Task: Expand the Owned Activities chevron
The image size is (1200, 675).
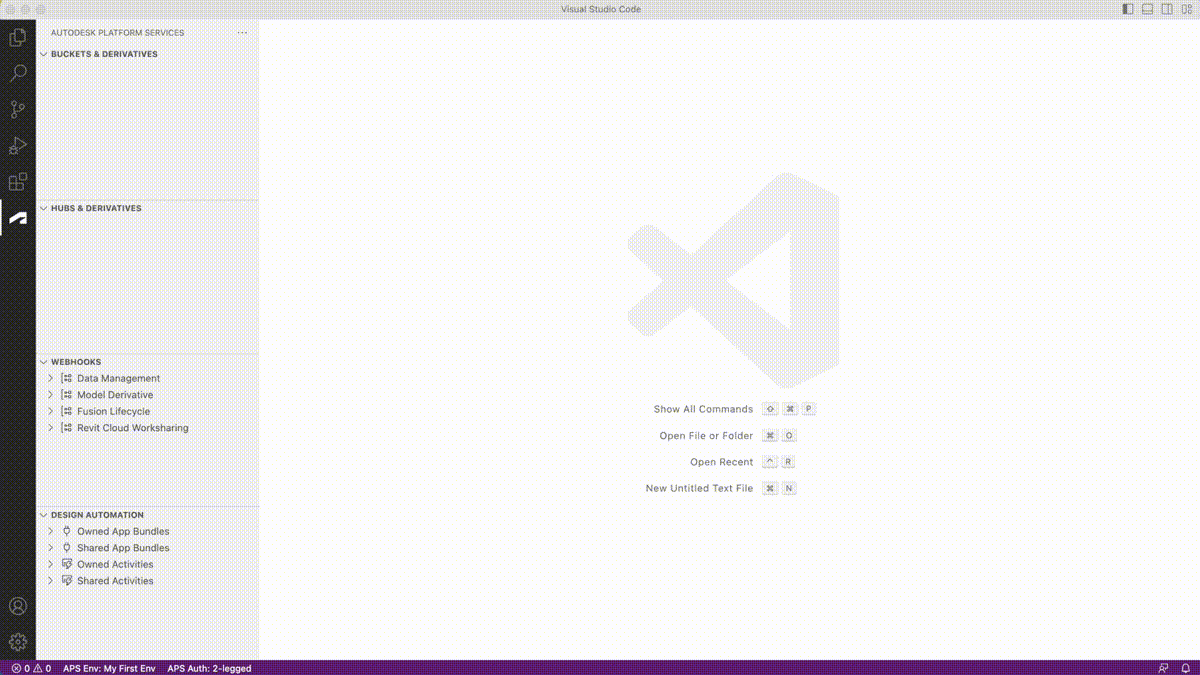Action: click(51, 564)
